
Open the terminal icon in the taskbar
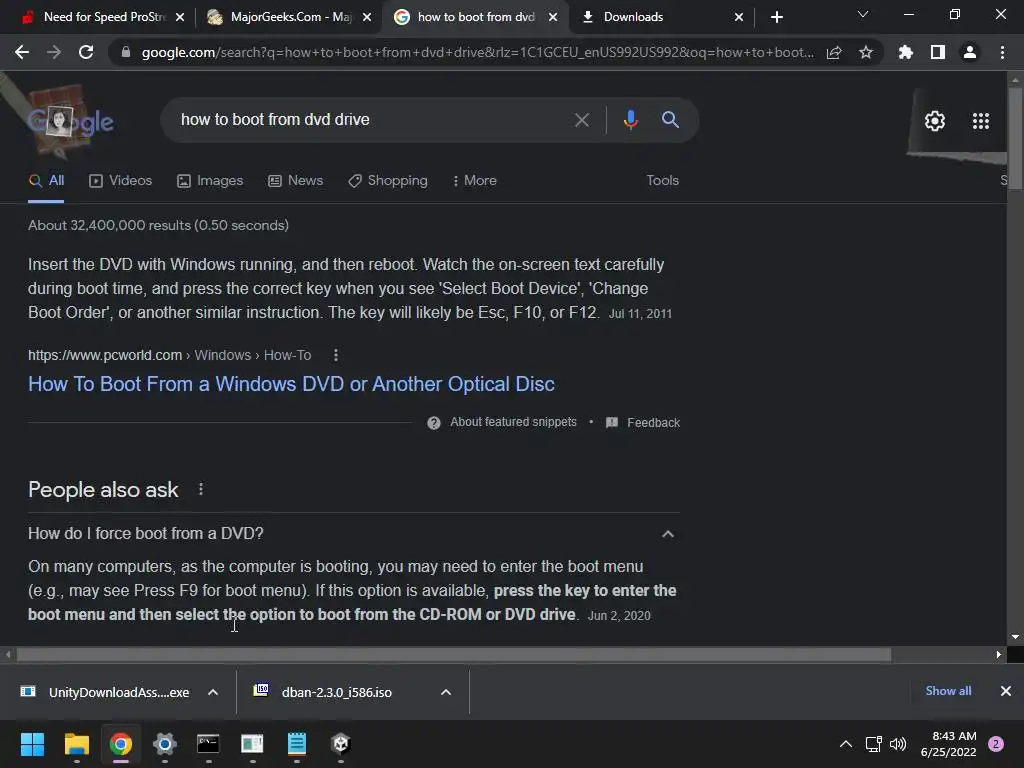click(x=208, y=744)
